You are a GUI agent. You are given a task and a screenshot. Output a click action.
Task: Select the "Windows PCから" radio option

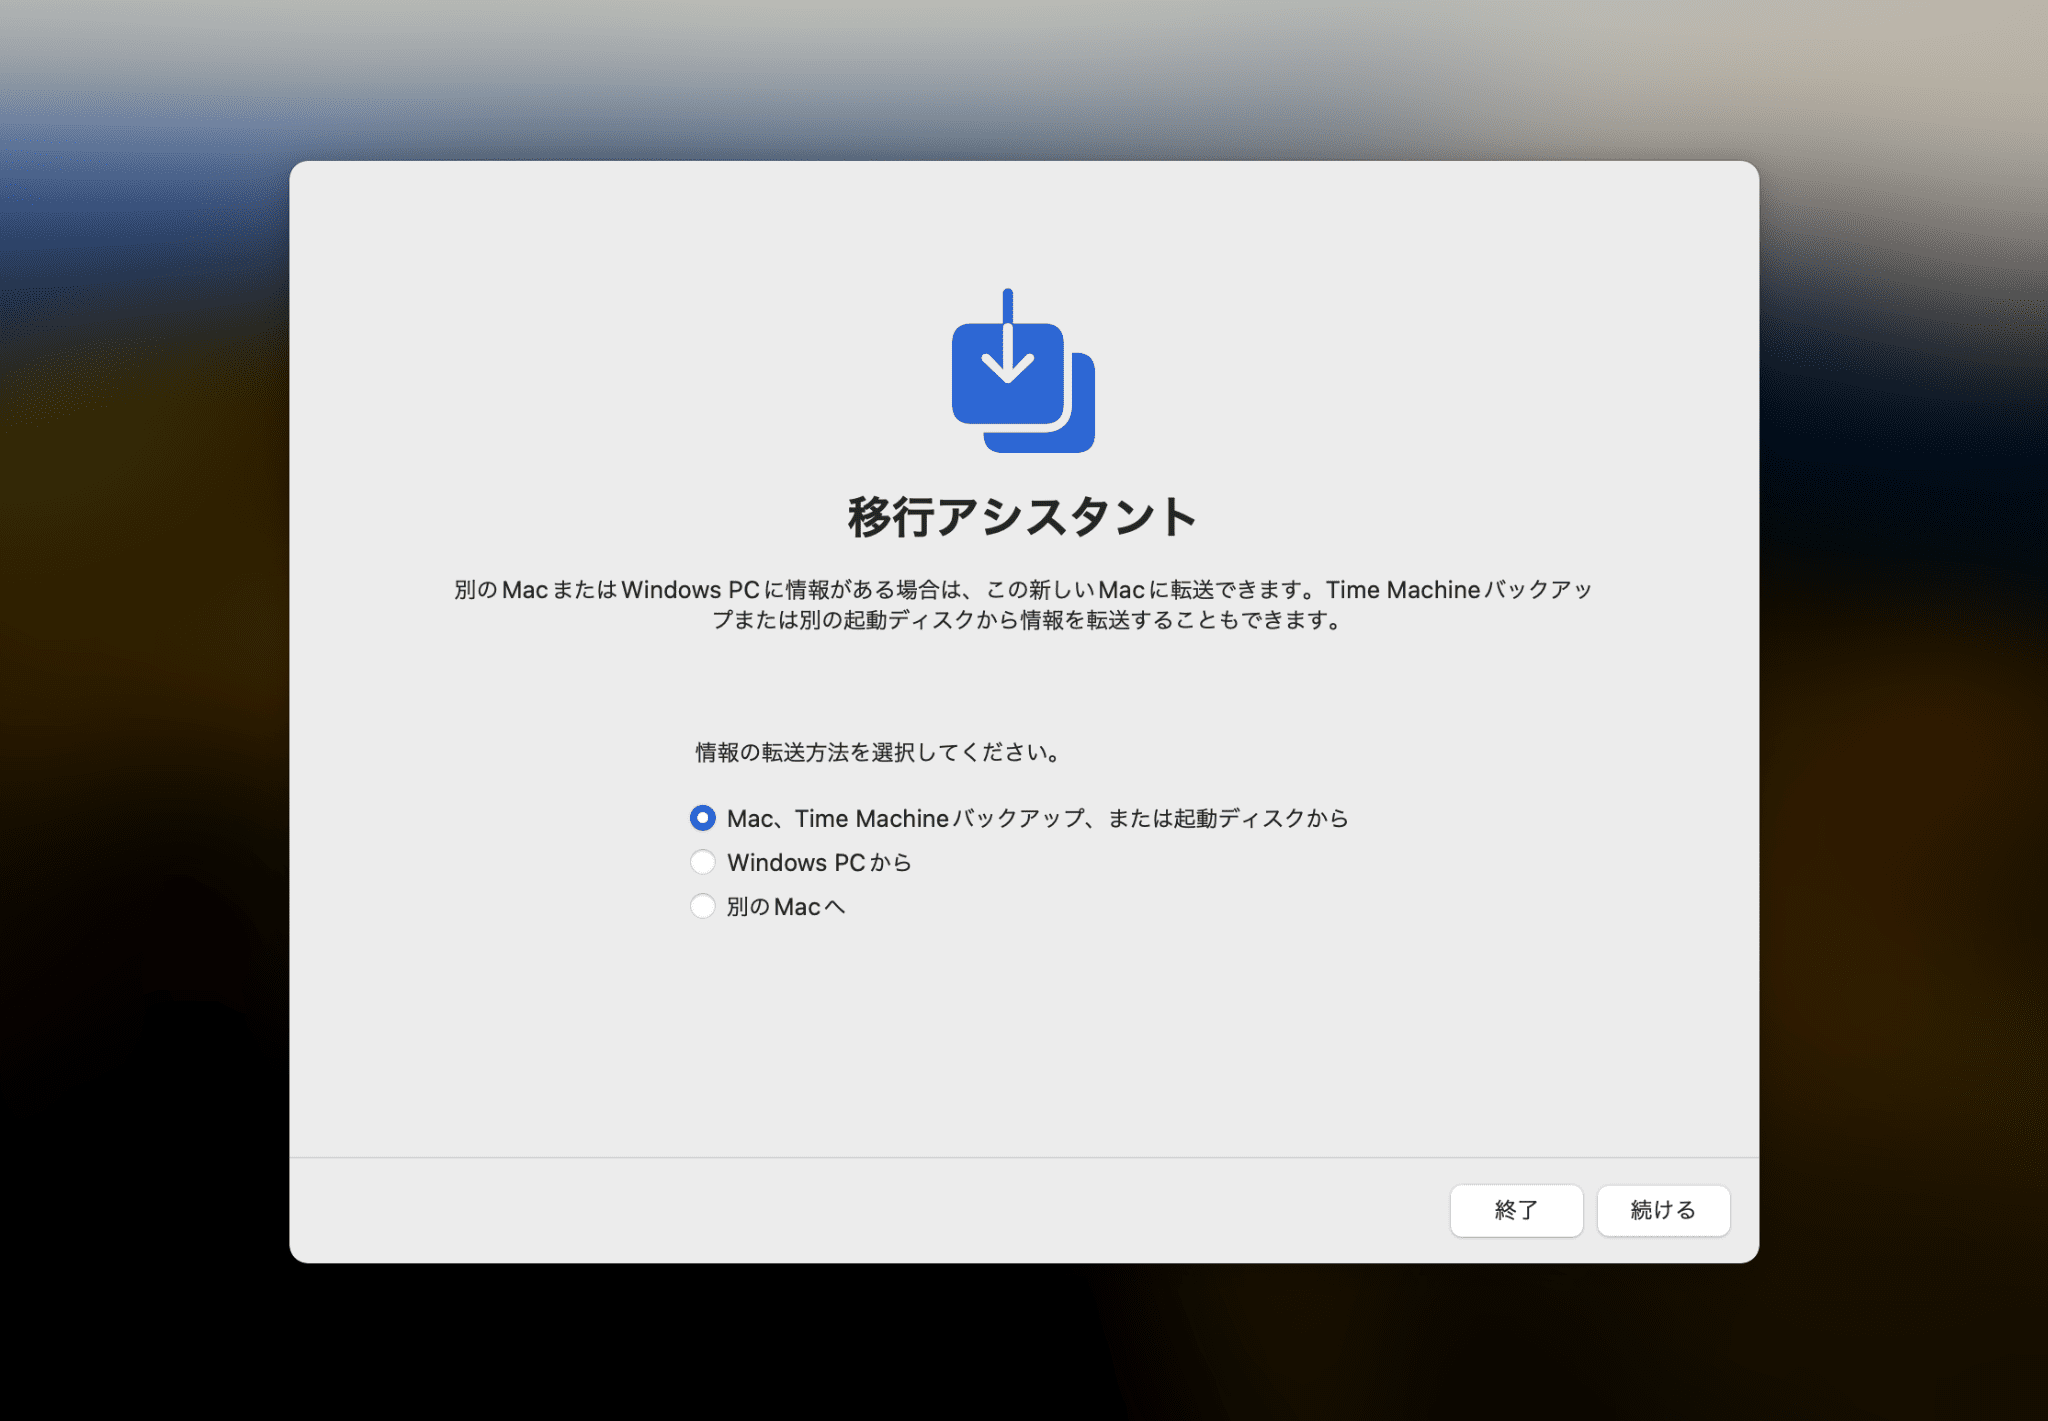point(703,862)
